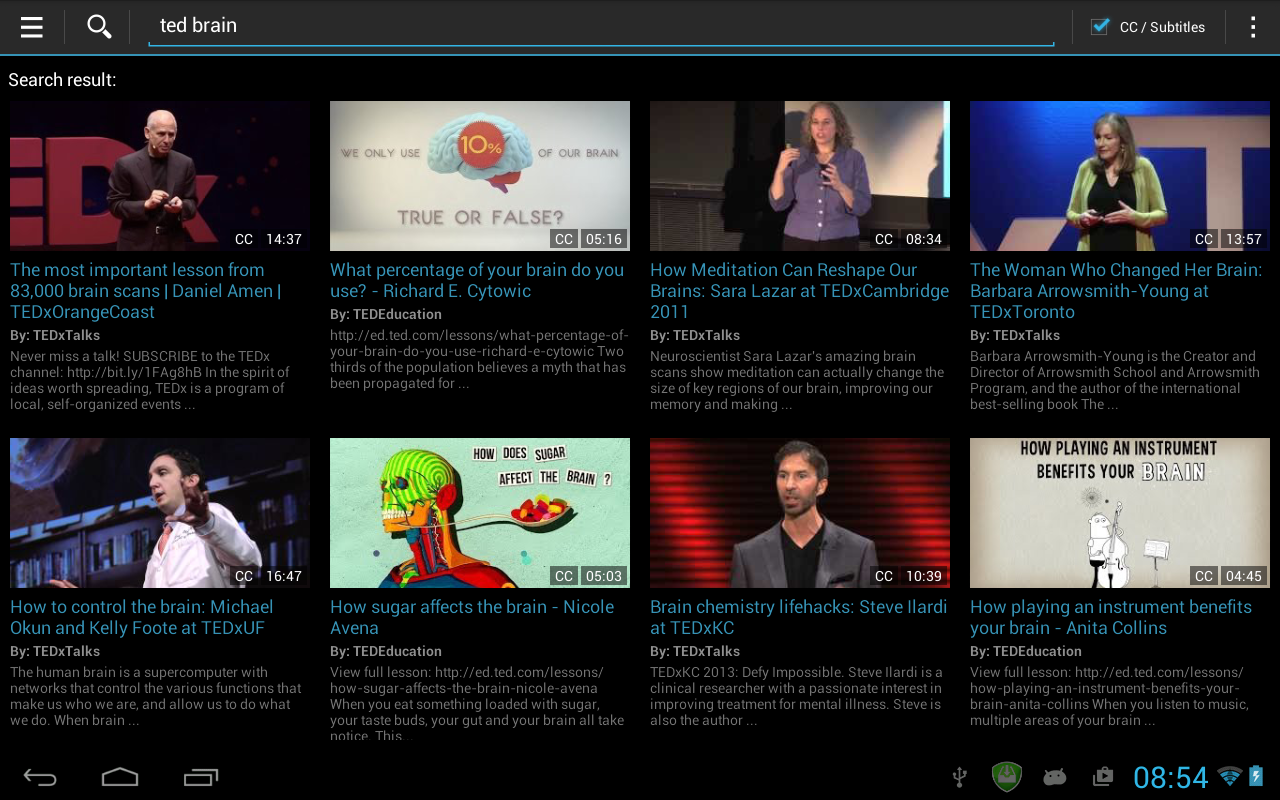The width and height of the screenshot is (1280, 800).
Task: Tap 'By: TEDxTalks' under Daniel Amen video
Action: (x=55, y=335)
